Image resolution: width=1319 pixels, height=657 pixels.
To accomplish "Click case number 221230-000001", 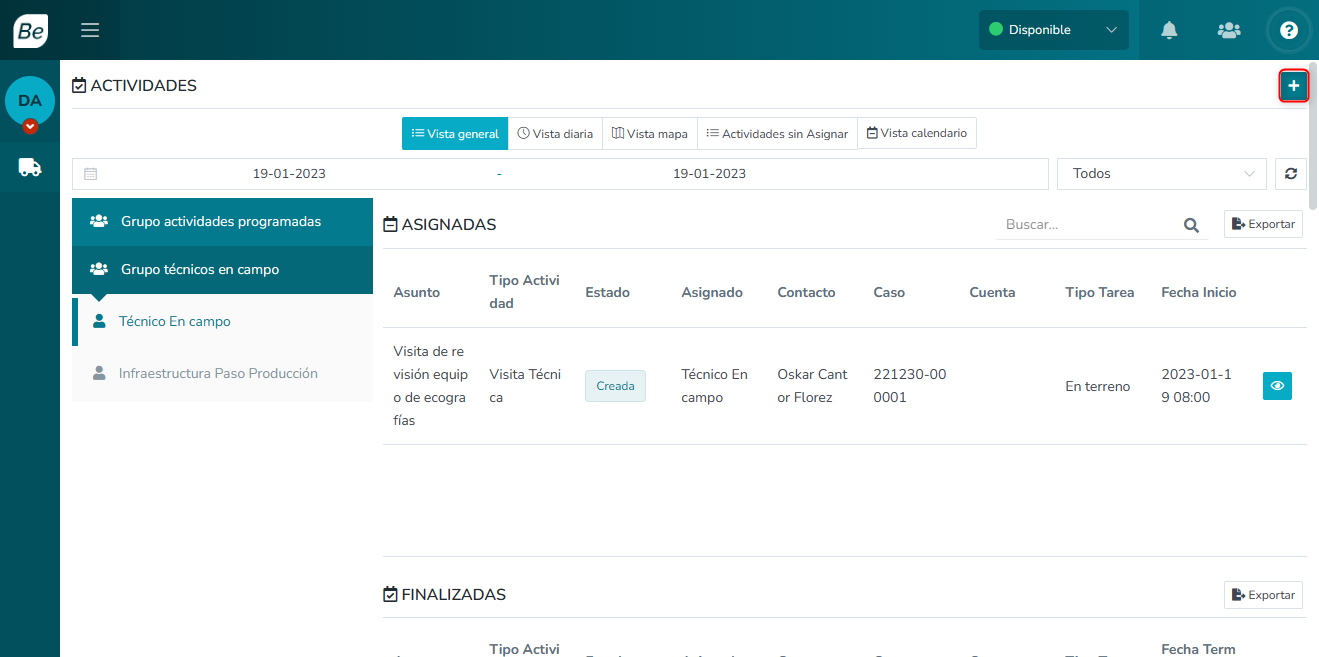I will [910, 386].
